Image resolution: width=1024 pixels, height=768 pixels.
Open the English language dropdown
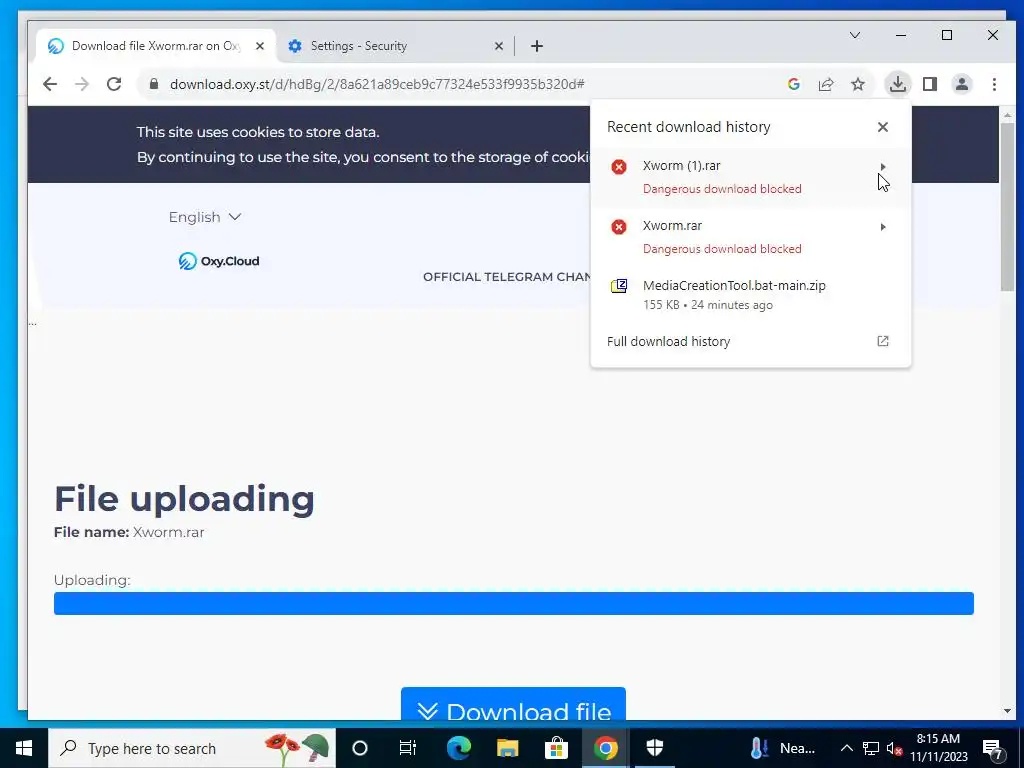pos(205,217)
